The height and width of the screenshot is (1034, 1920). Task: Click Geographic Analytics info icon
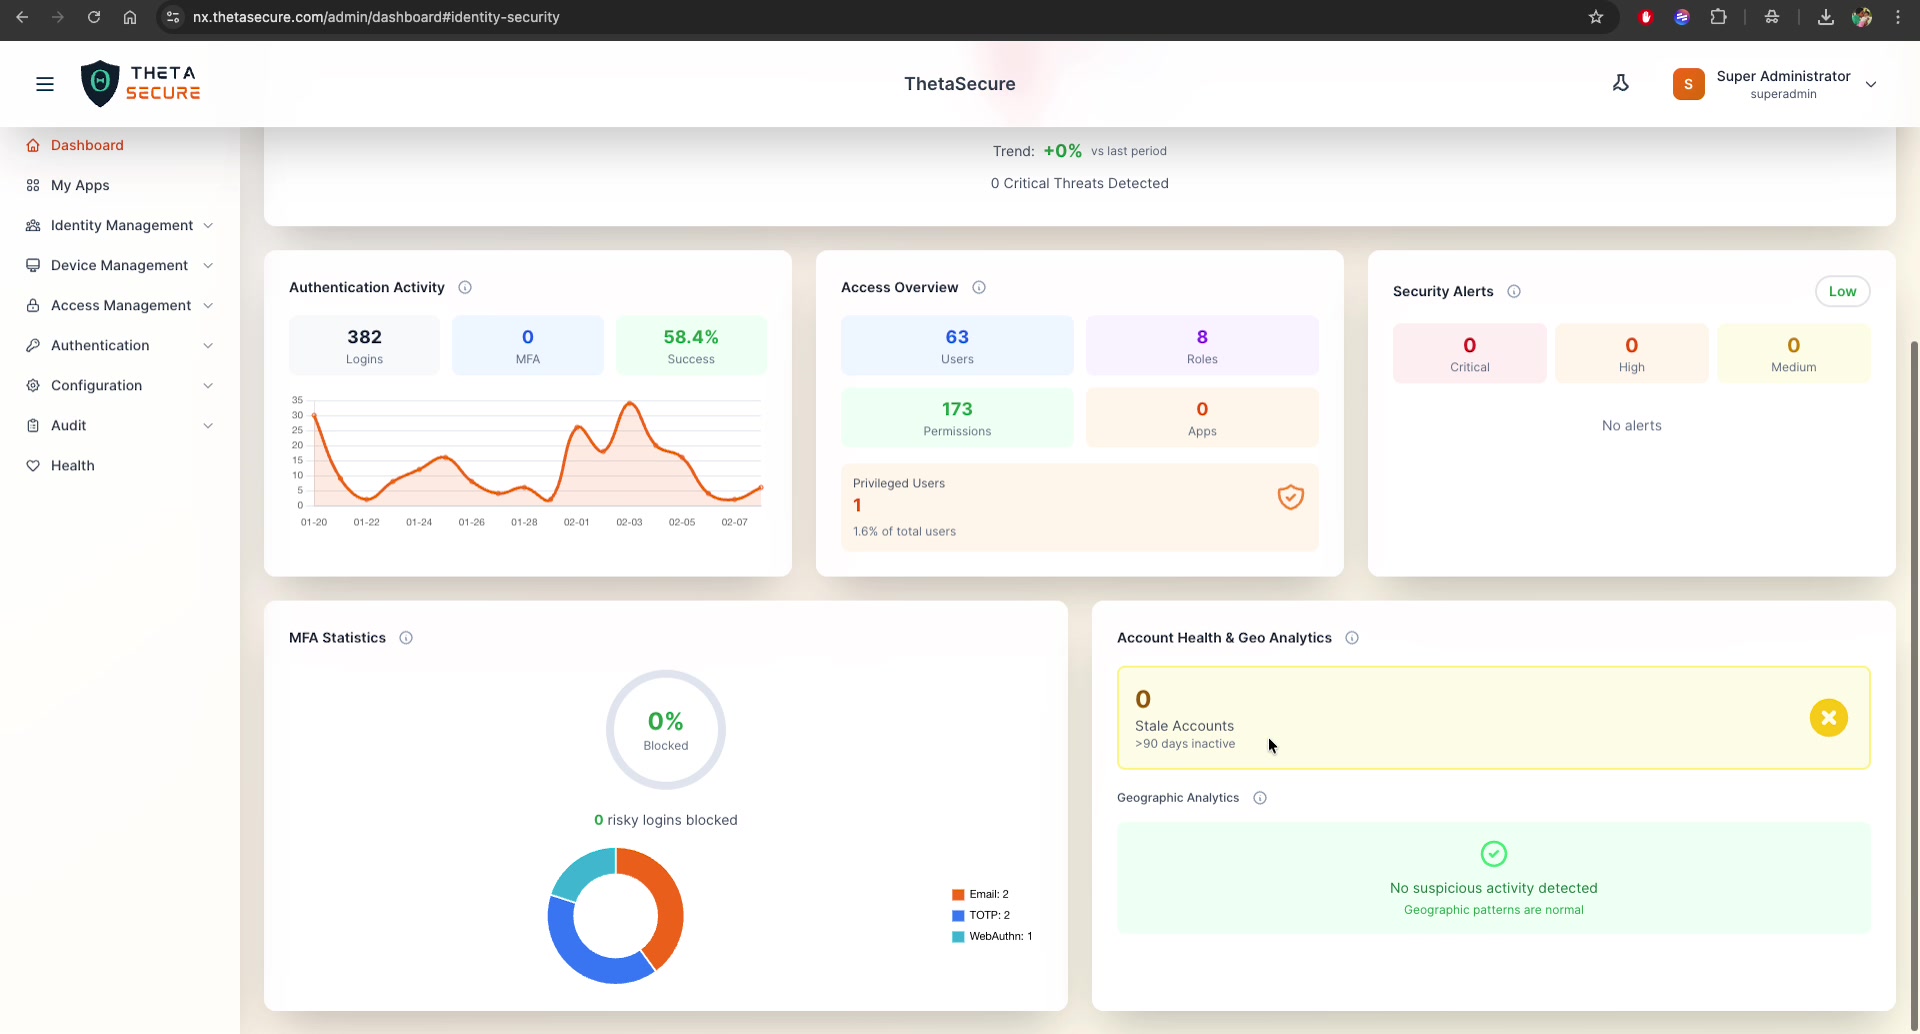1260,798
